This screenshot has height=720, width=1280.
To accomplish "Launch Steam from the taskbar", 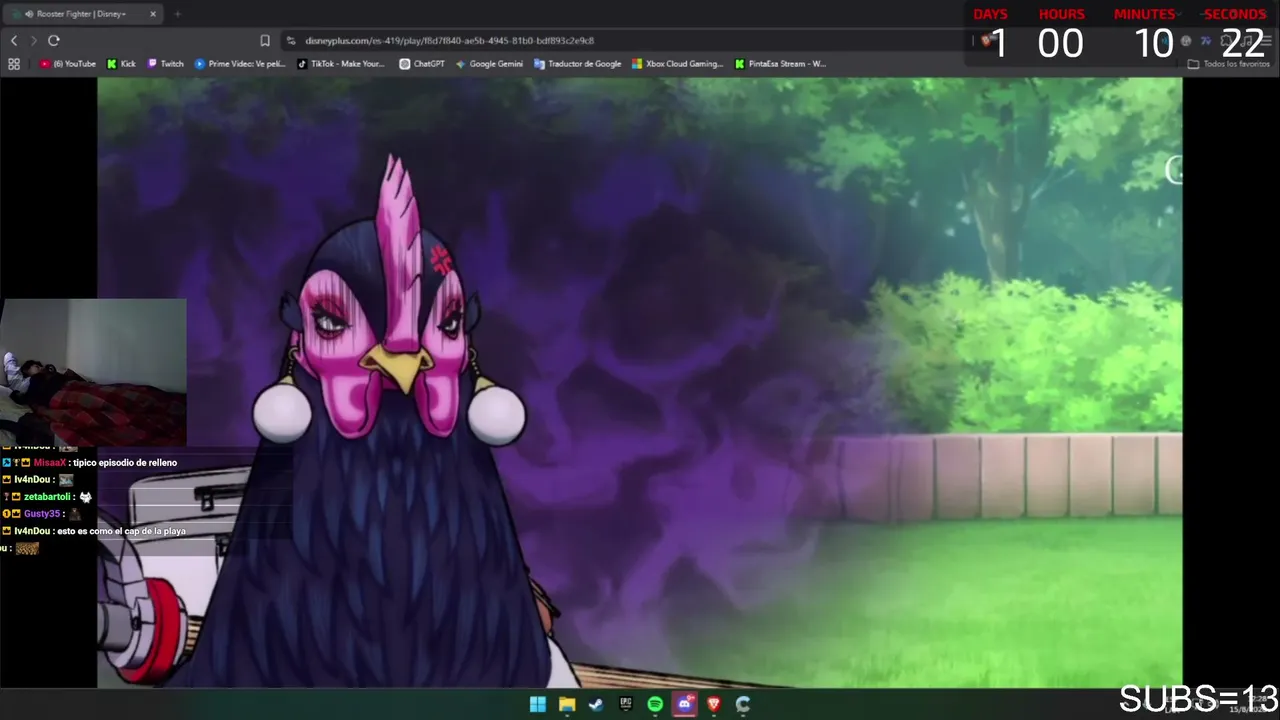I will tap(596, 704).
